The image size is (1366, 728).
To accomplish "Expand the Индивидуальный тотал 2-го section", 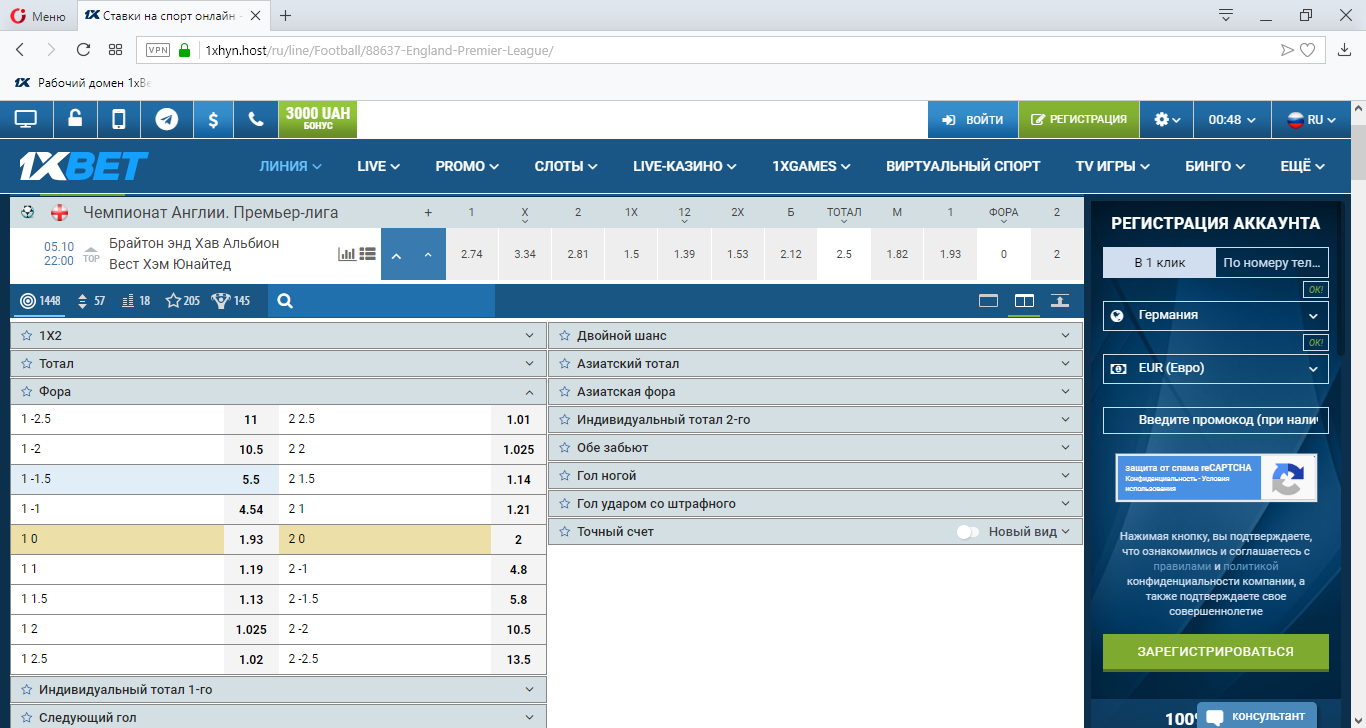I will pyautogui.click(x=816, y=420).
